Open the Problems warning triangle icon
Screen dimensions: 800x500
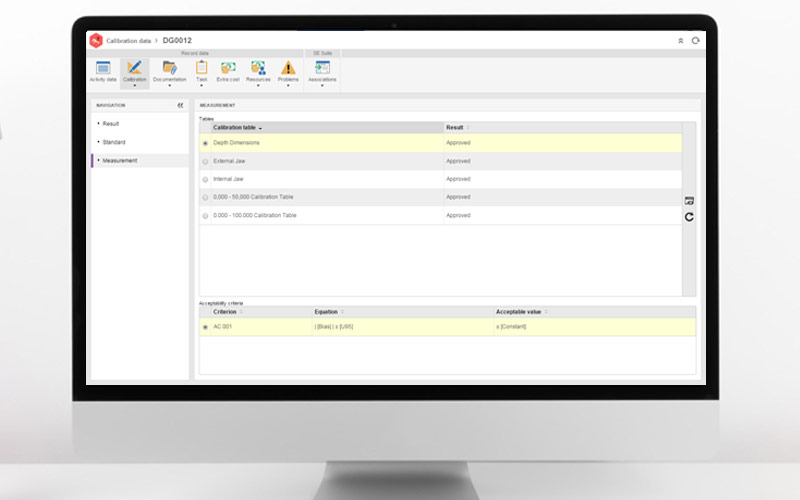click(x=288, y=68)
